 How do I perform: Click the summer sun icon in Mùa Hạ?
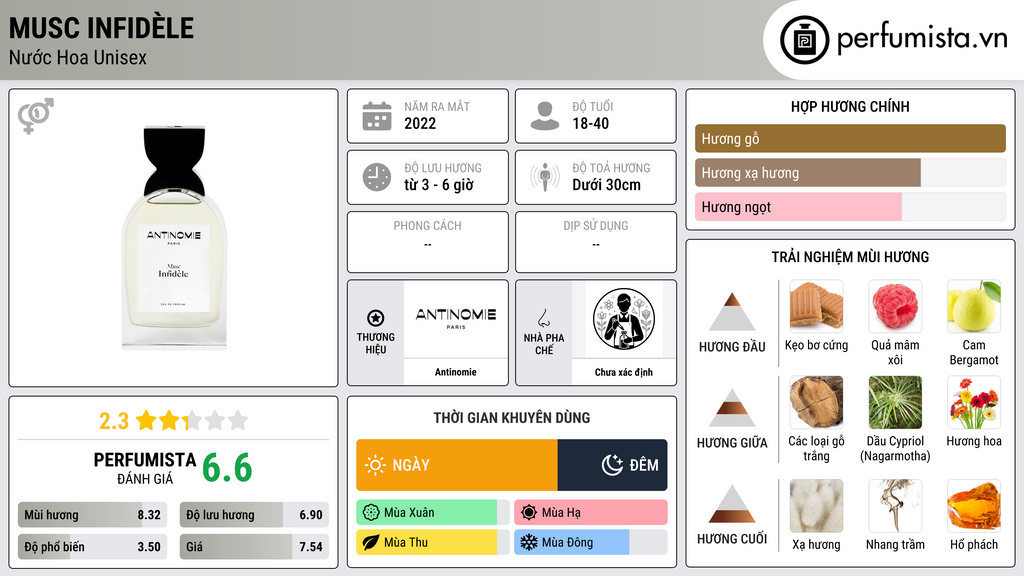click(529, 513)
